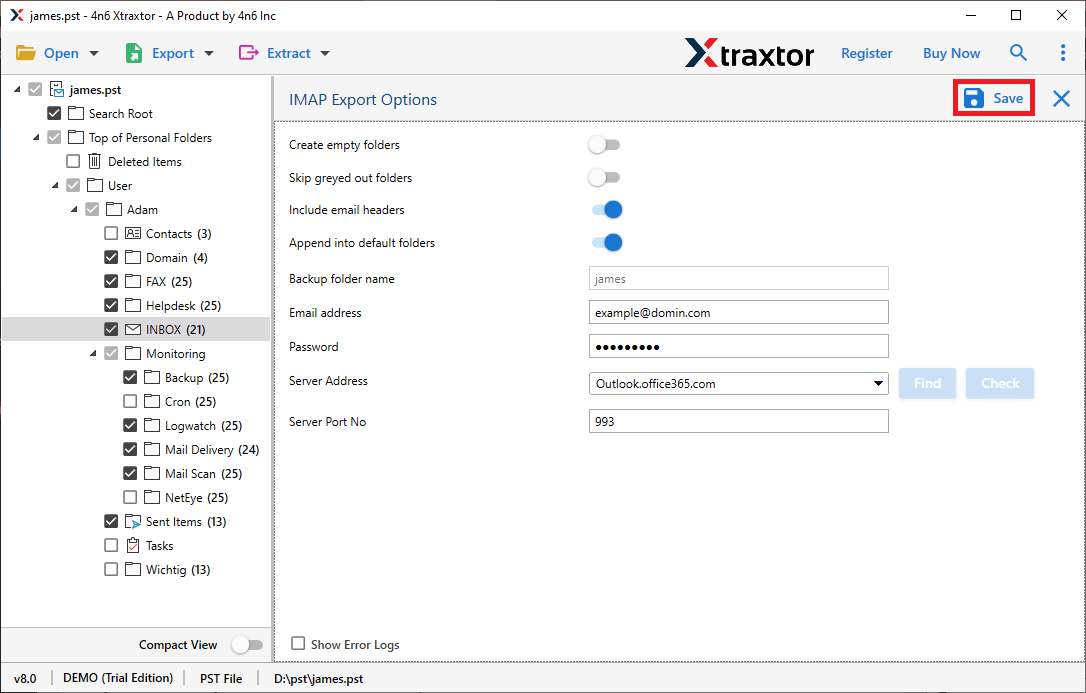Open the Server Address dropdown

tap(878, 384)
